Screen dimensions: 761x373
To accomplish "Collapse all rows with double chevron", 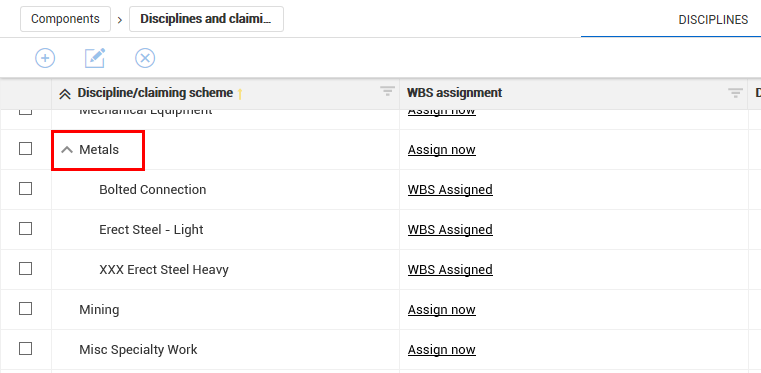I will [65, 94].
